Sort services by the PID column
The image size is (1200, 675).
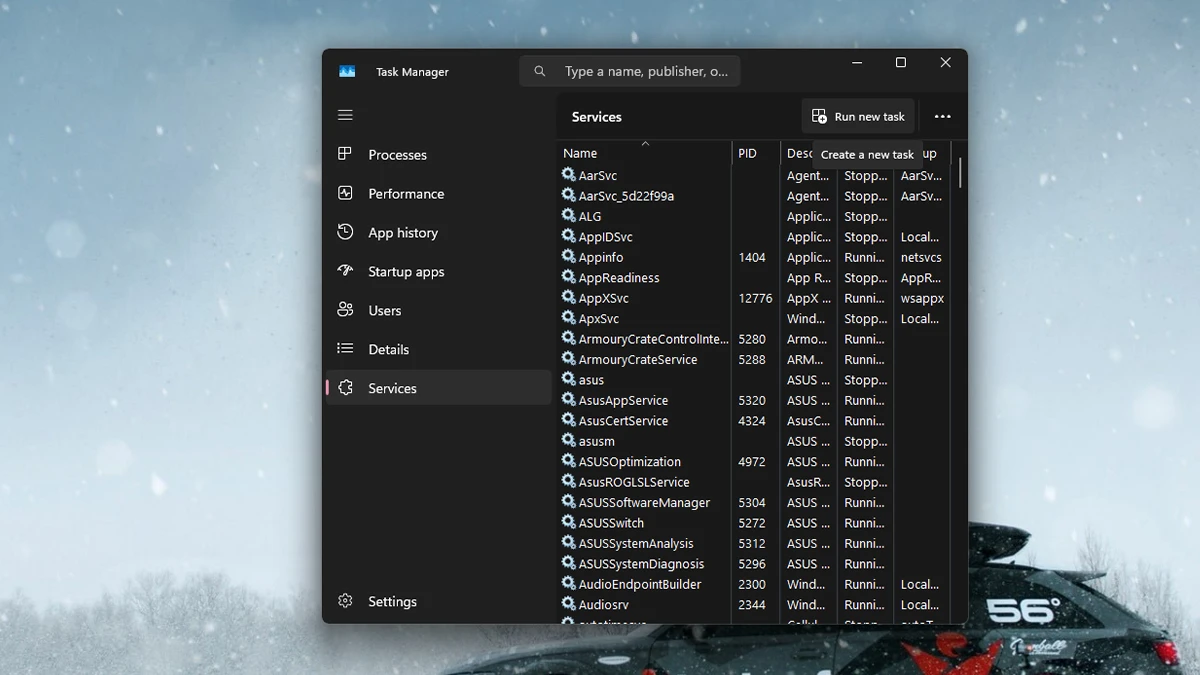click(756, 153)
